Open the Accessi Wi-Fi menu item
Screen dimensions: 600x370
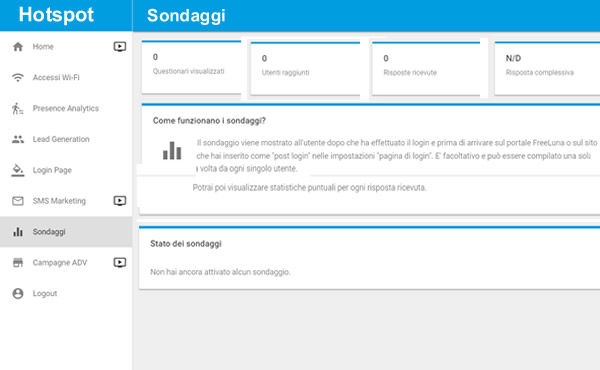click(66, 78)
